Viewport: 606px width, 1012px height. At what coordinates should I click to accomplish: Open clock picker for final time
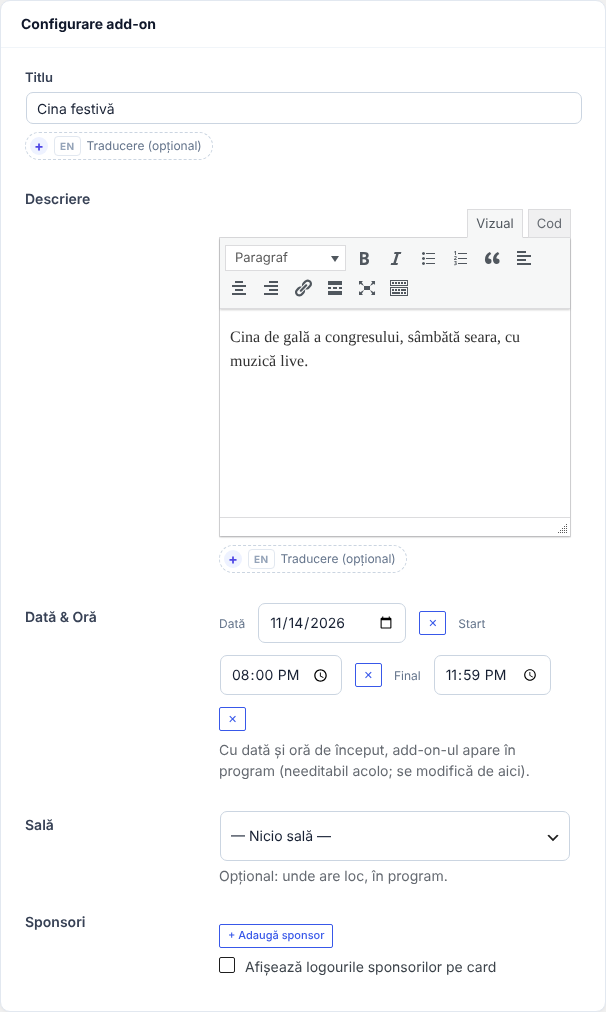[x=530, y=675]
